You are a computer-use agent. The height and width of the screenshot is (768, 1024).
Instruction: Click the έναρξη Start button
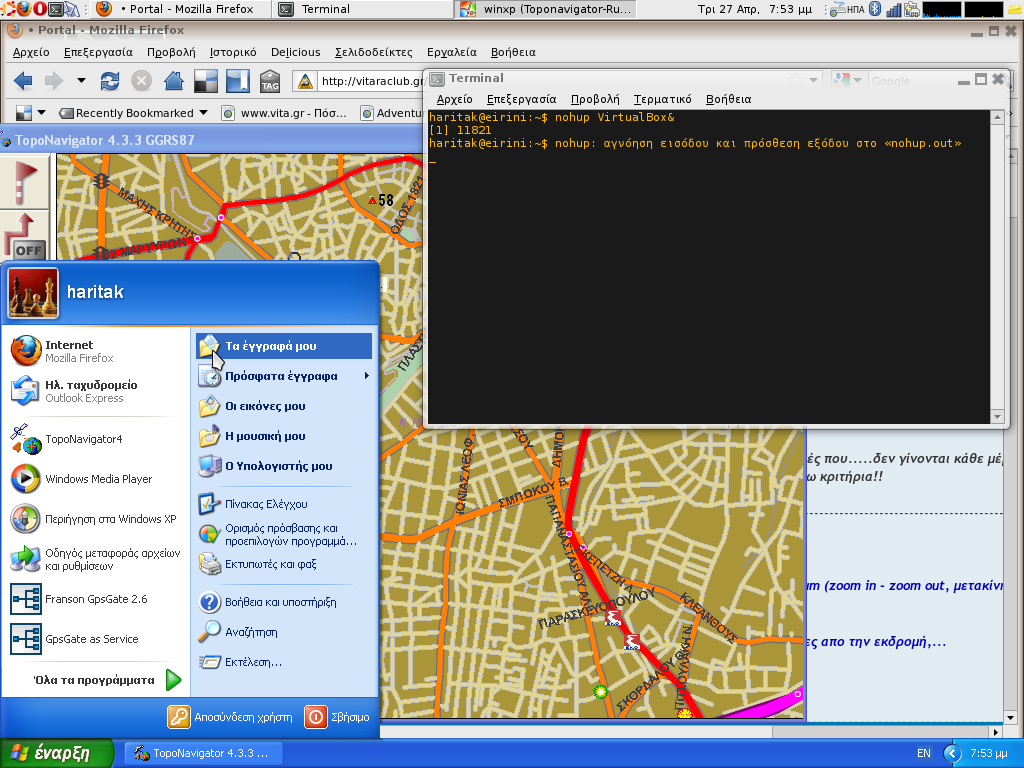(57, 753)
